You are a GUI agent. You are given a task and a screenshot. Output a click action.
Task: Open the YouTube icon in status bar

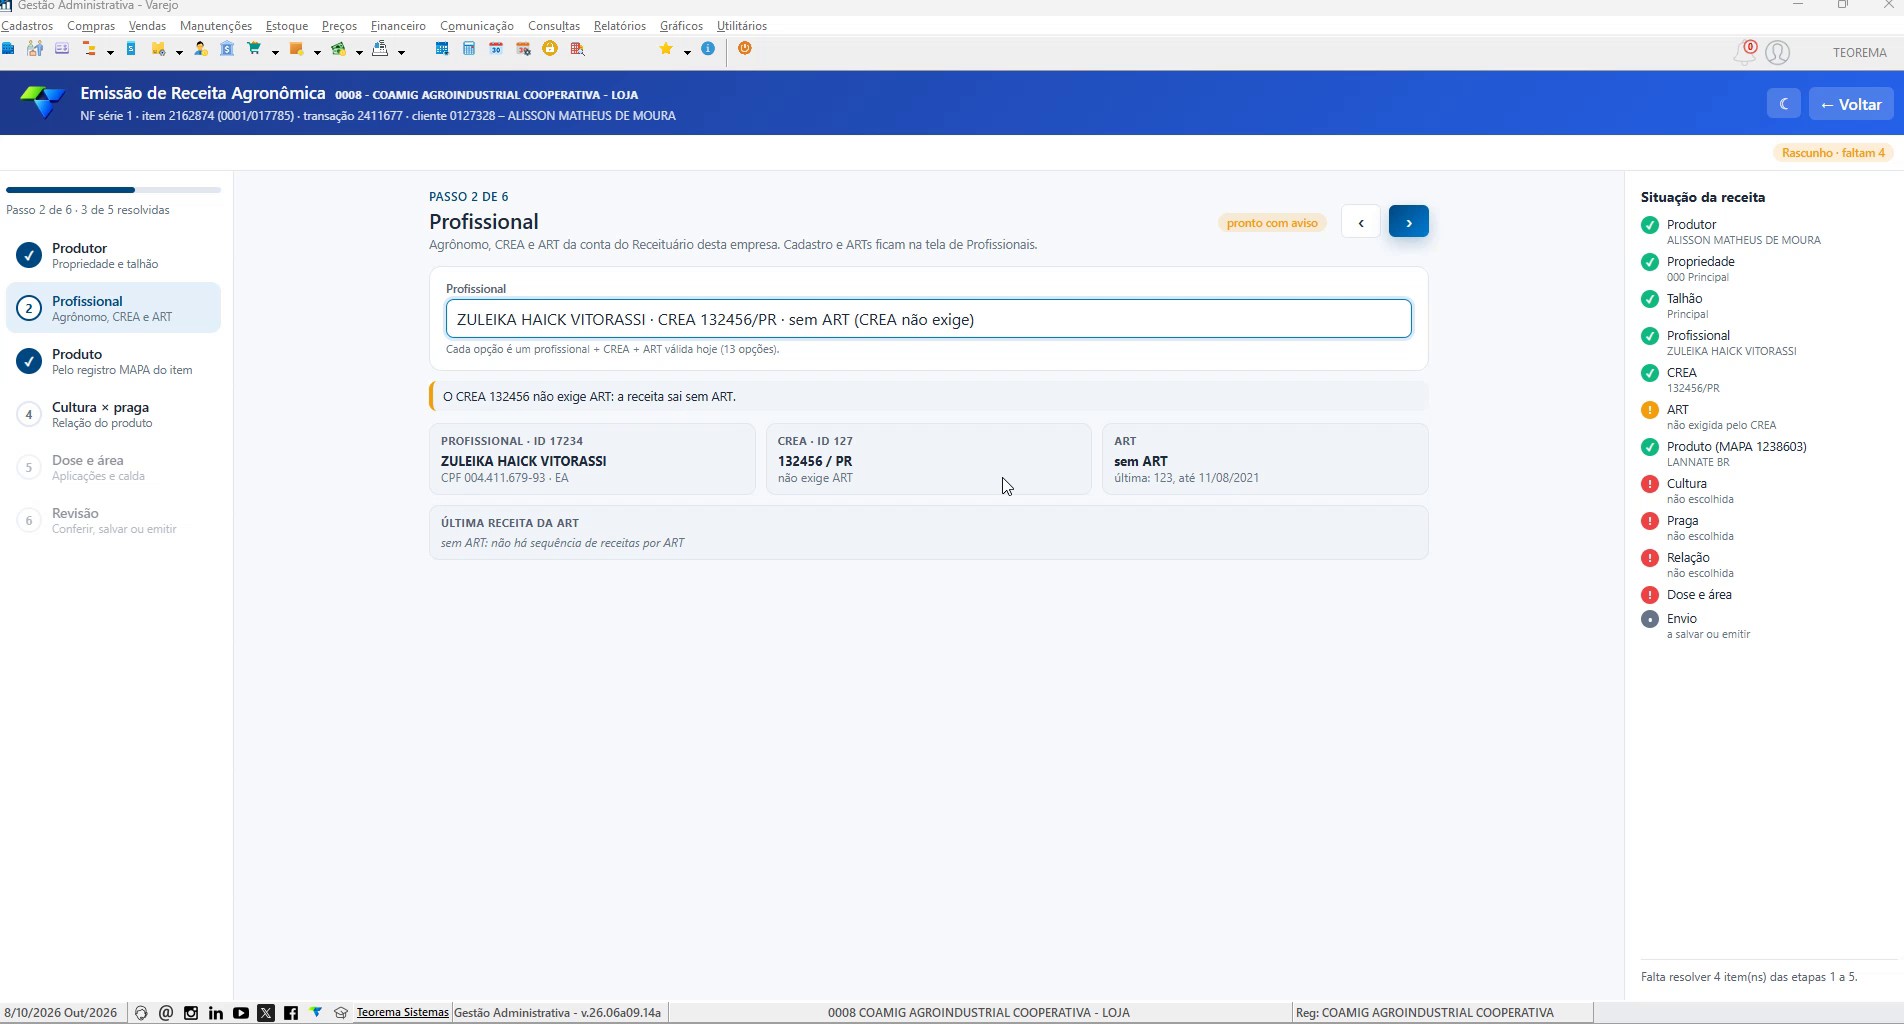coord(241,1013)
